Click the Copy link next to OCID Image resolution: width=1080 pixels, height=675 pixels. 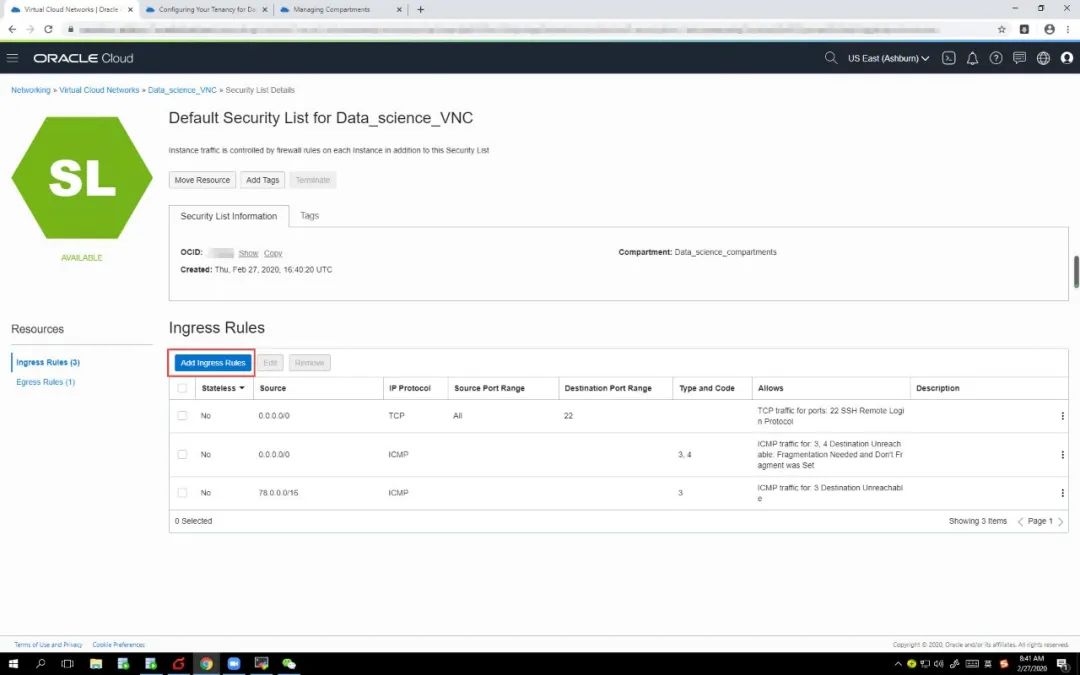tap(273, 253)
